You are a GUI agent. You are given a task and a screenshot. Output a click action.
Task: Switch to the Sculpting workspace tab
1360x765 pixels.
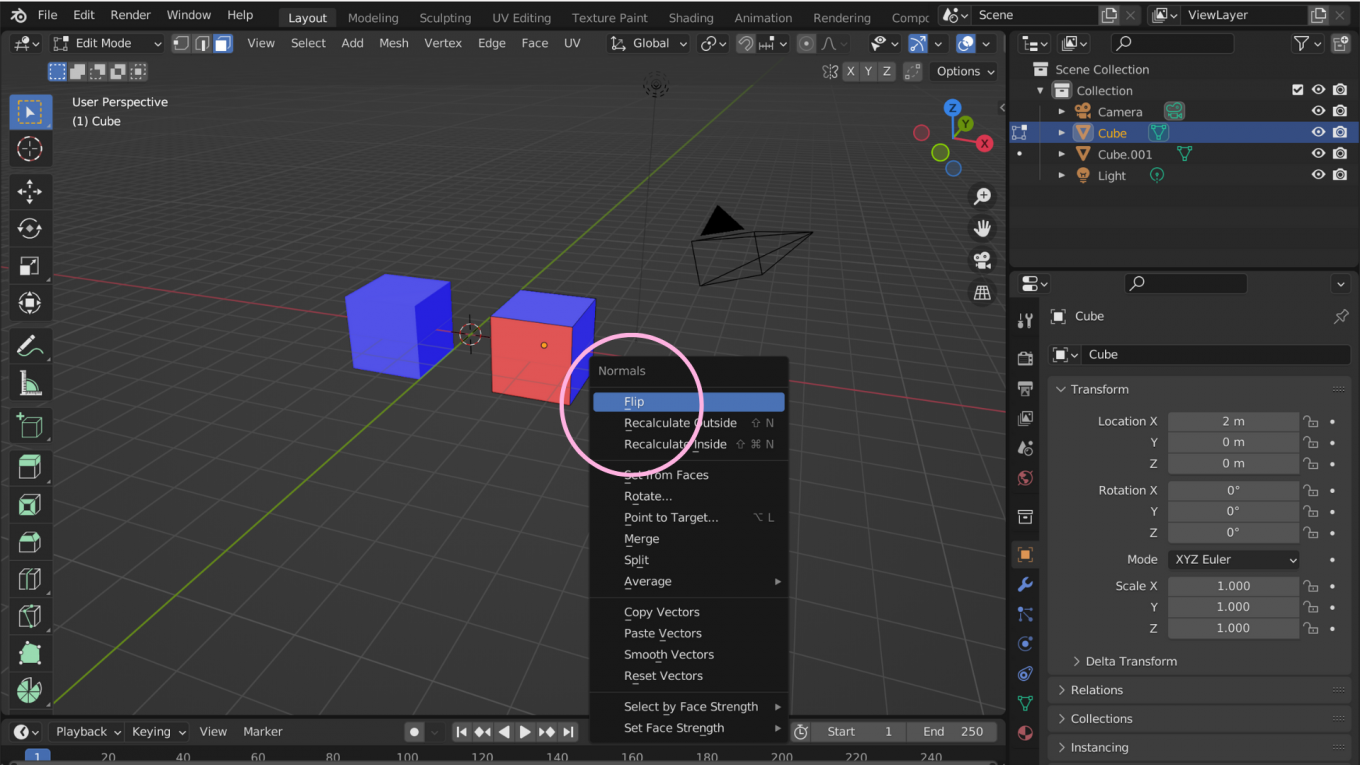[444, 17]
